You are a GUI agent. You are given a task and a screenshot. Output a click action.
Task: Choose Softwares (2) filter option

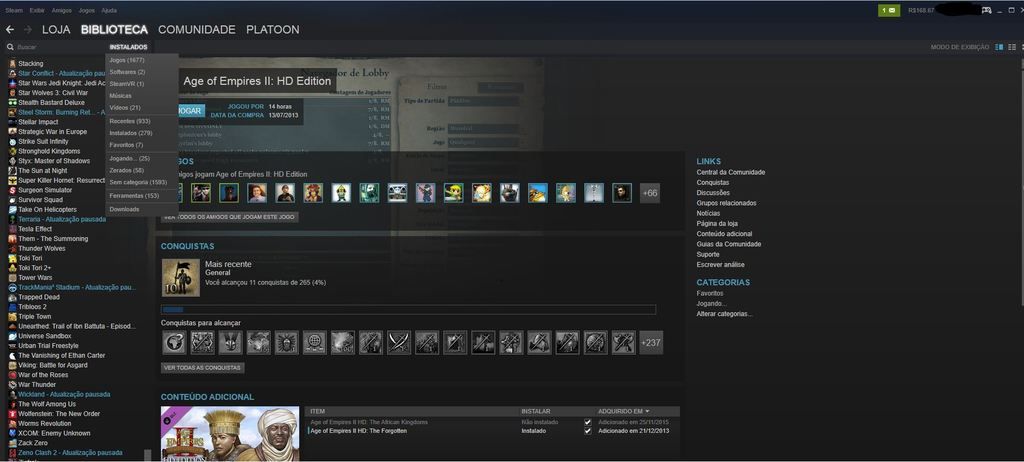tap(127, 72)
